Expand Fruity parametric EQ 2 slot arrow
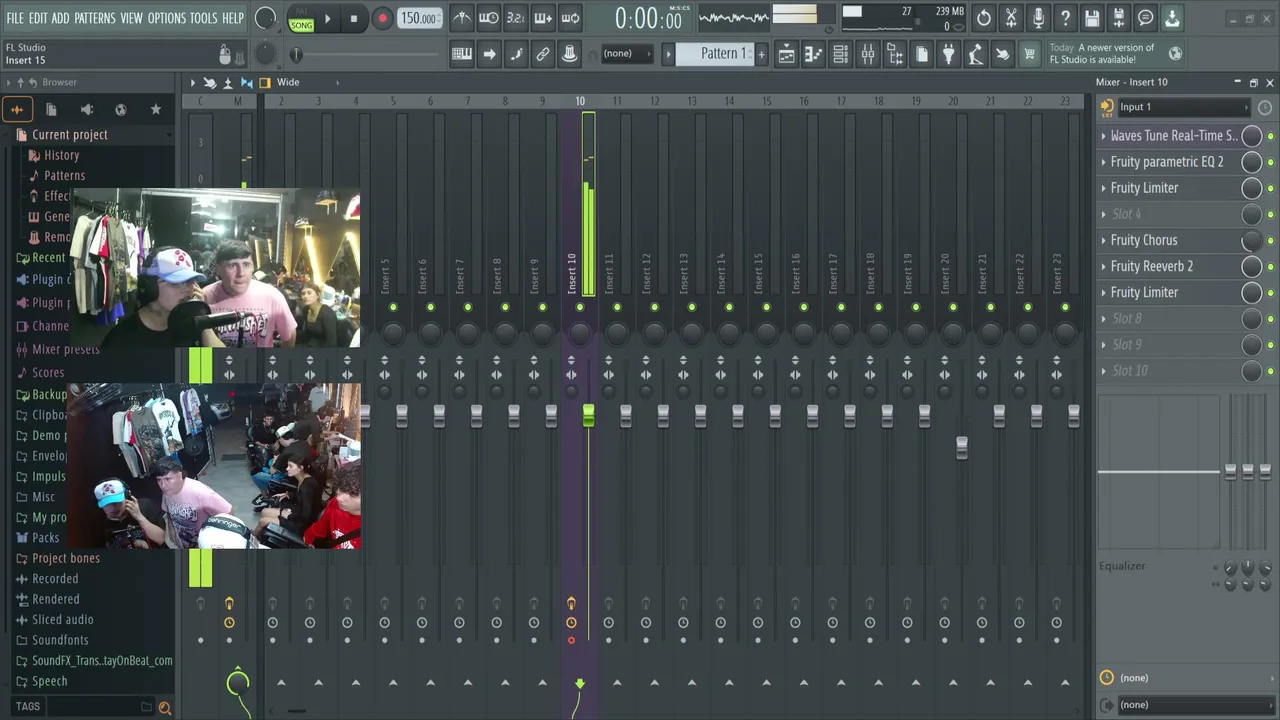Screen dimensions: 1280x720 click(x=1104, y=162)
